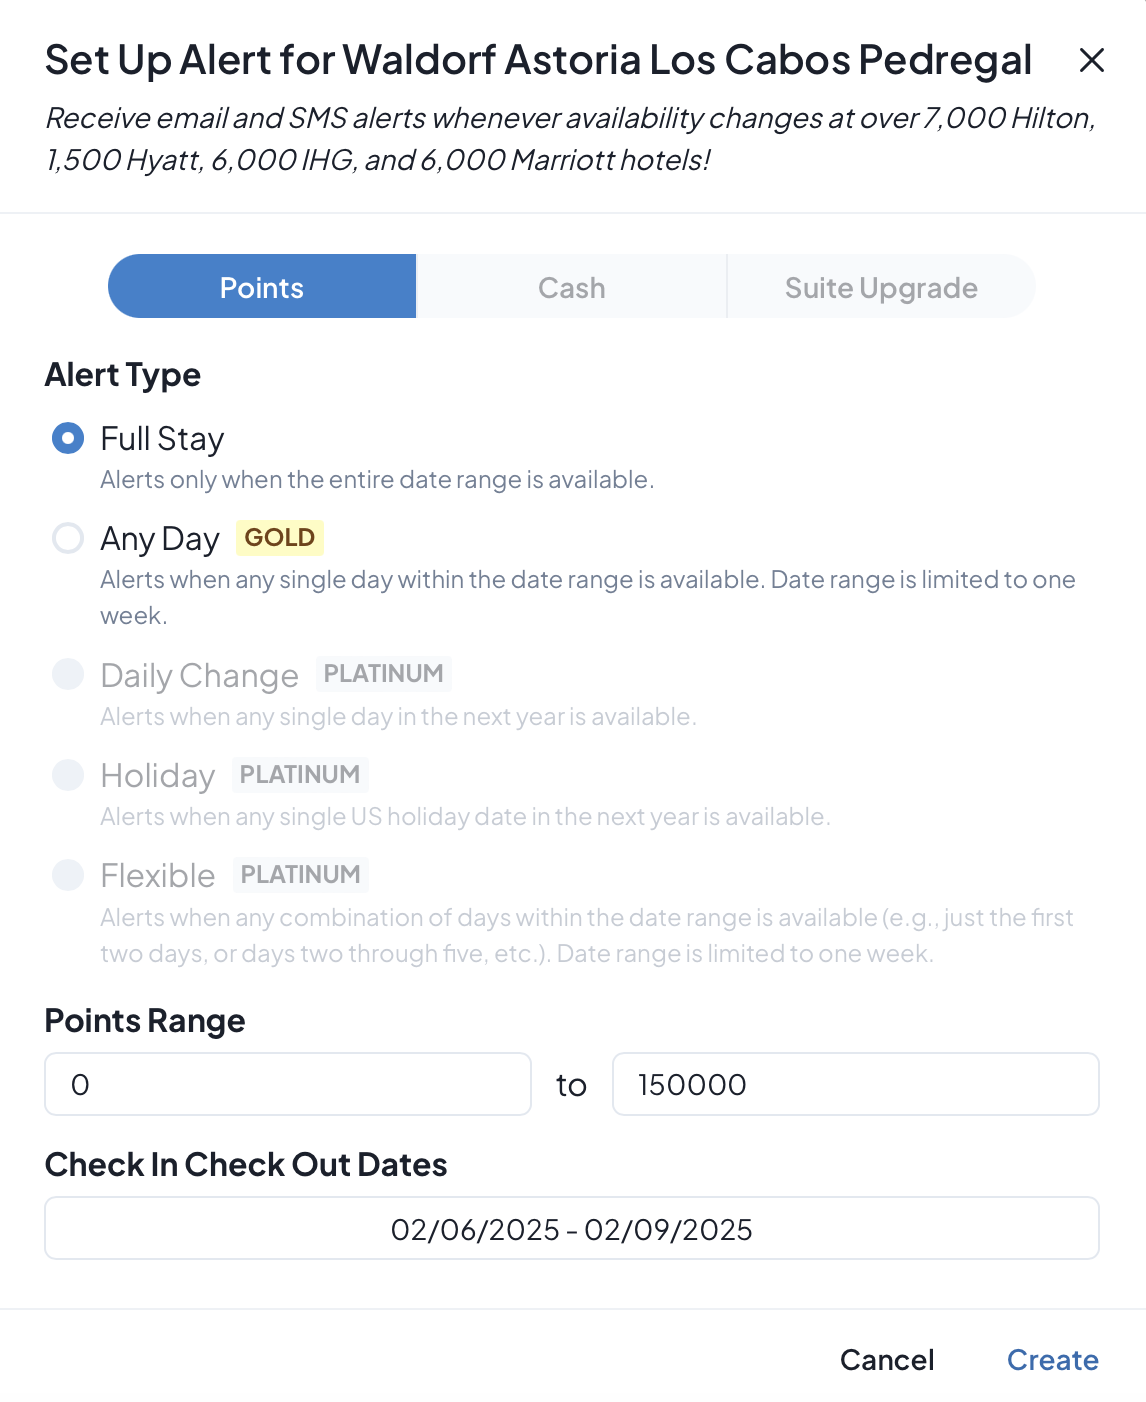Switch to the Points tab
1146x1402 pixels.
262,287
